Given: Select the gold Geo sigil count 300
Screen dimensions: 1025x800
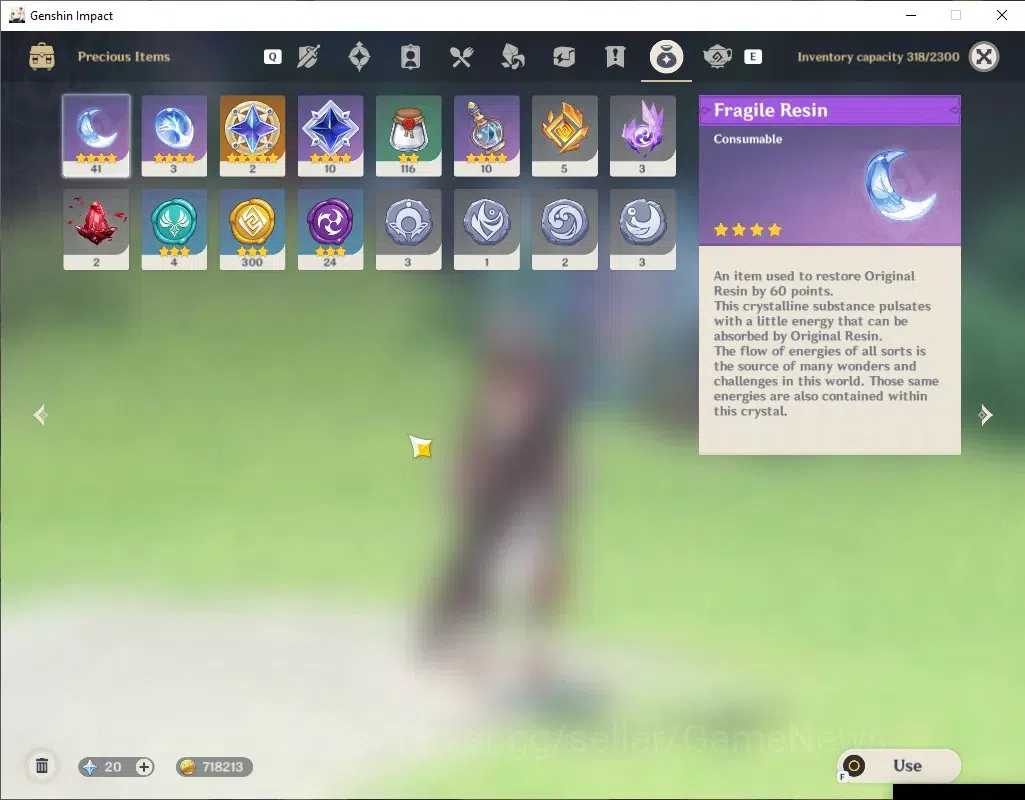Looking at the screenshot, I should [252, 229].
